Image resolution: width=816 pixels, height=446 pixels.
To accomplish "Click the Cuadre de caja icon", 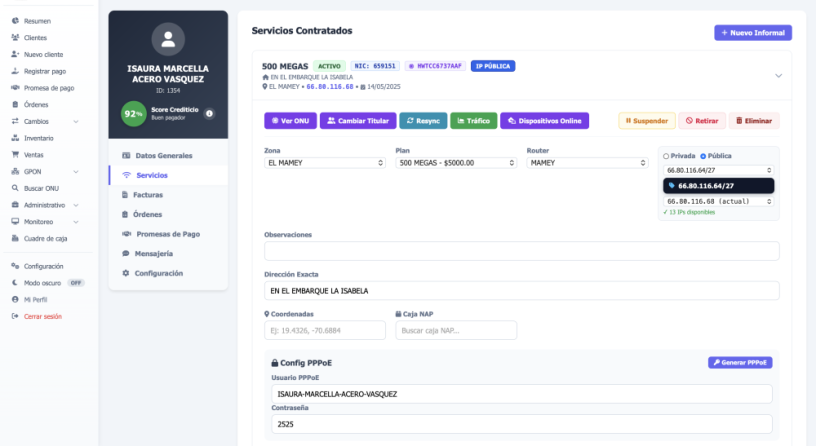I will pyautogui.click(x=15, y=238).
